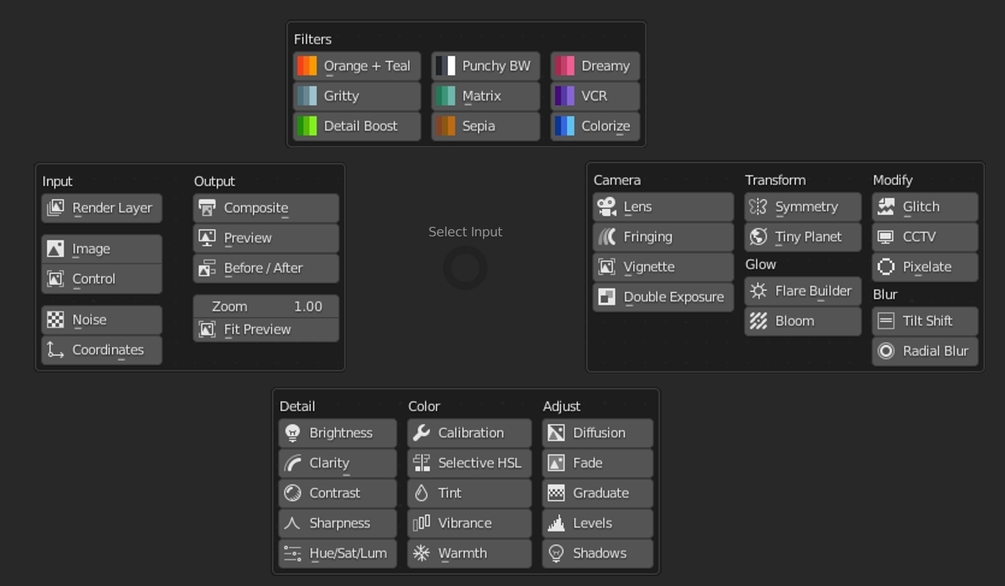
Task: Apply the Orange + Teal filter
Action: pos(357,65)
